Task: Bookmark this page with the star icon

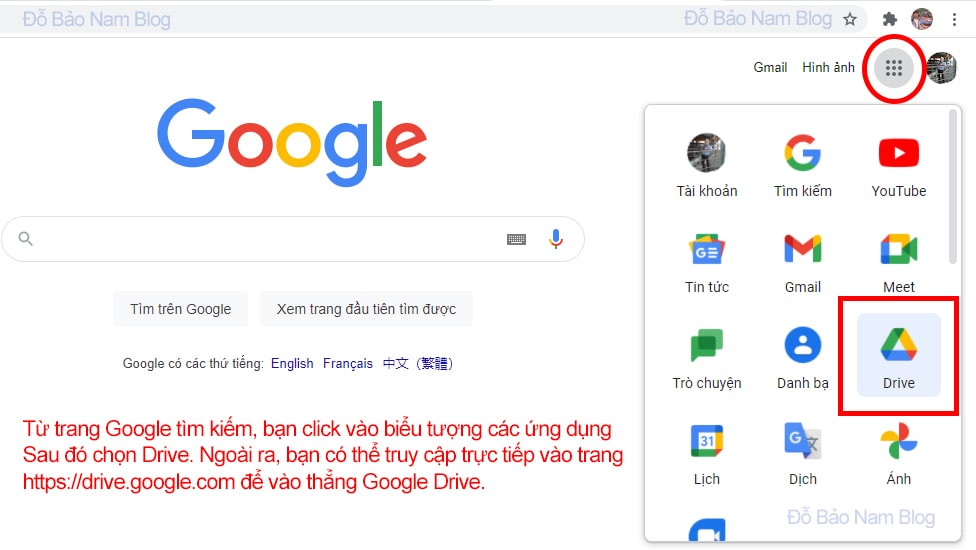Action: (x=850, y=19)
